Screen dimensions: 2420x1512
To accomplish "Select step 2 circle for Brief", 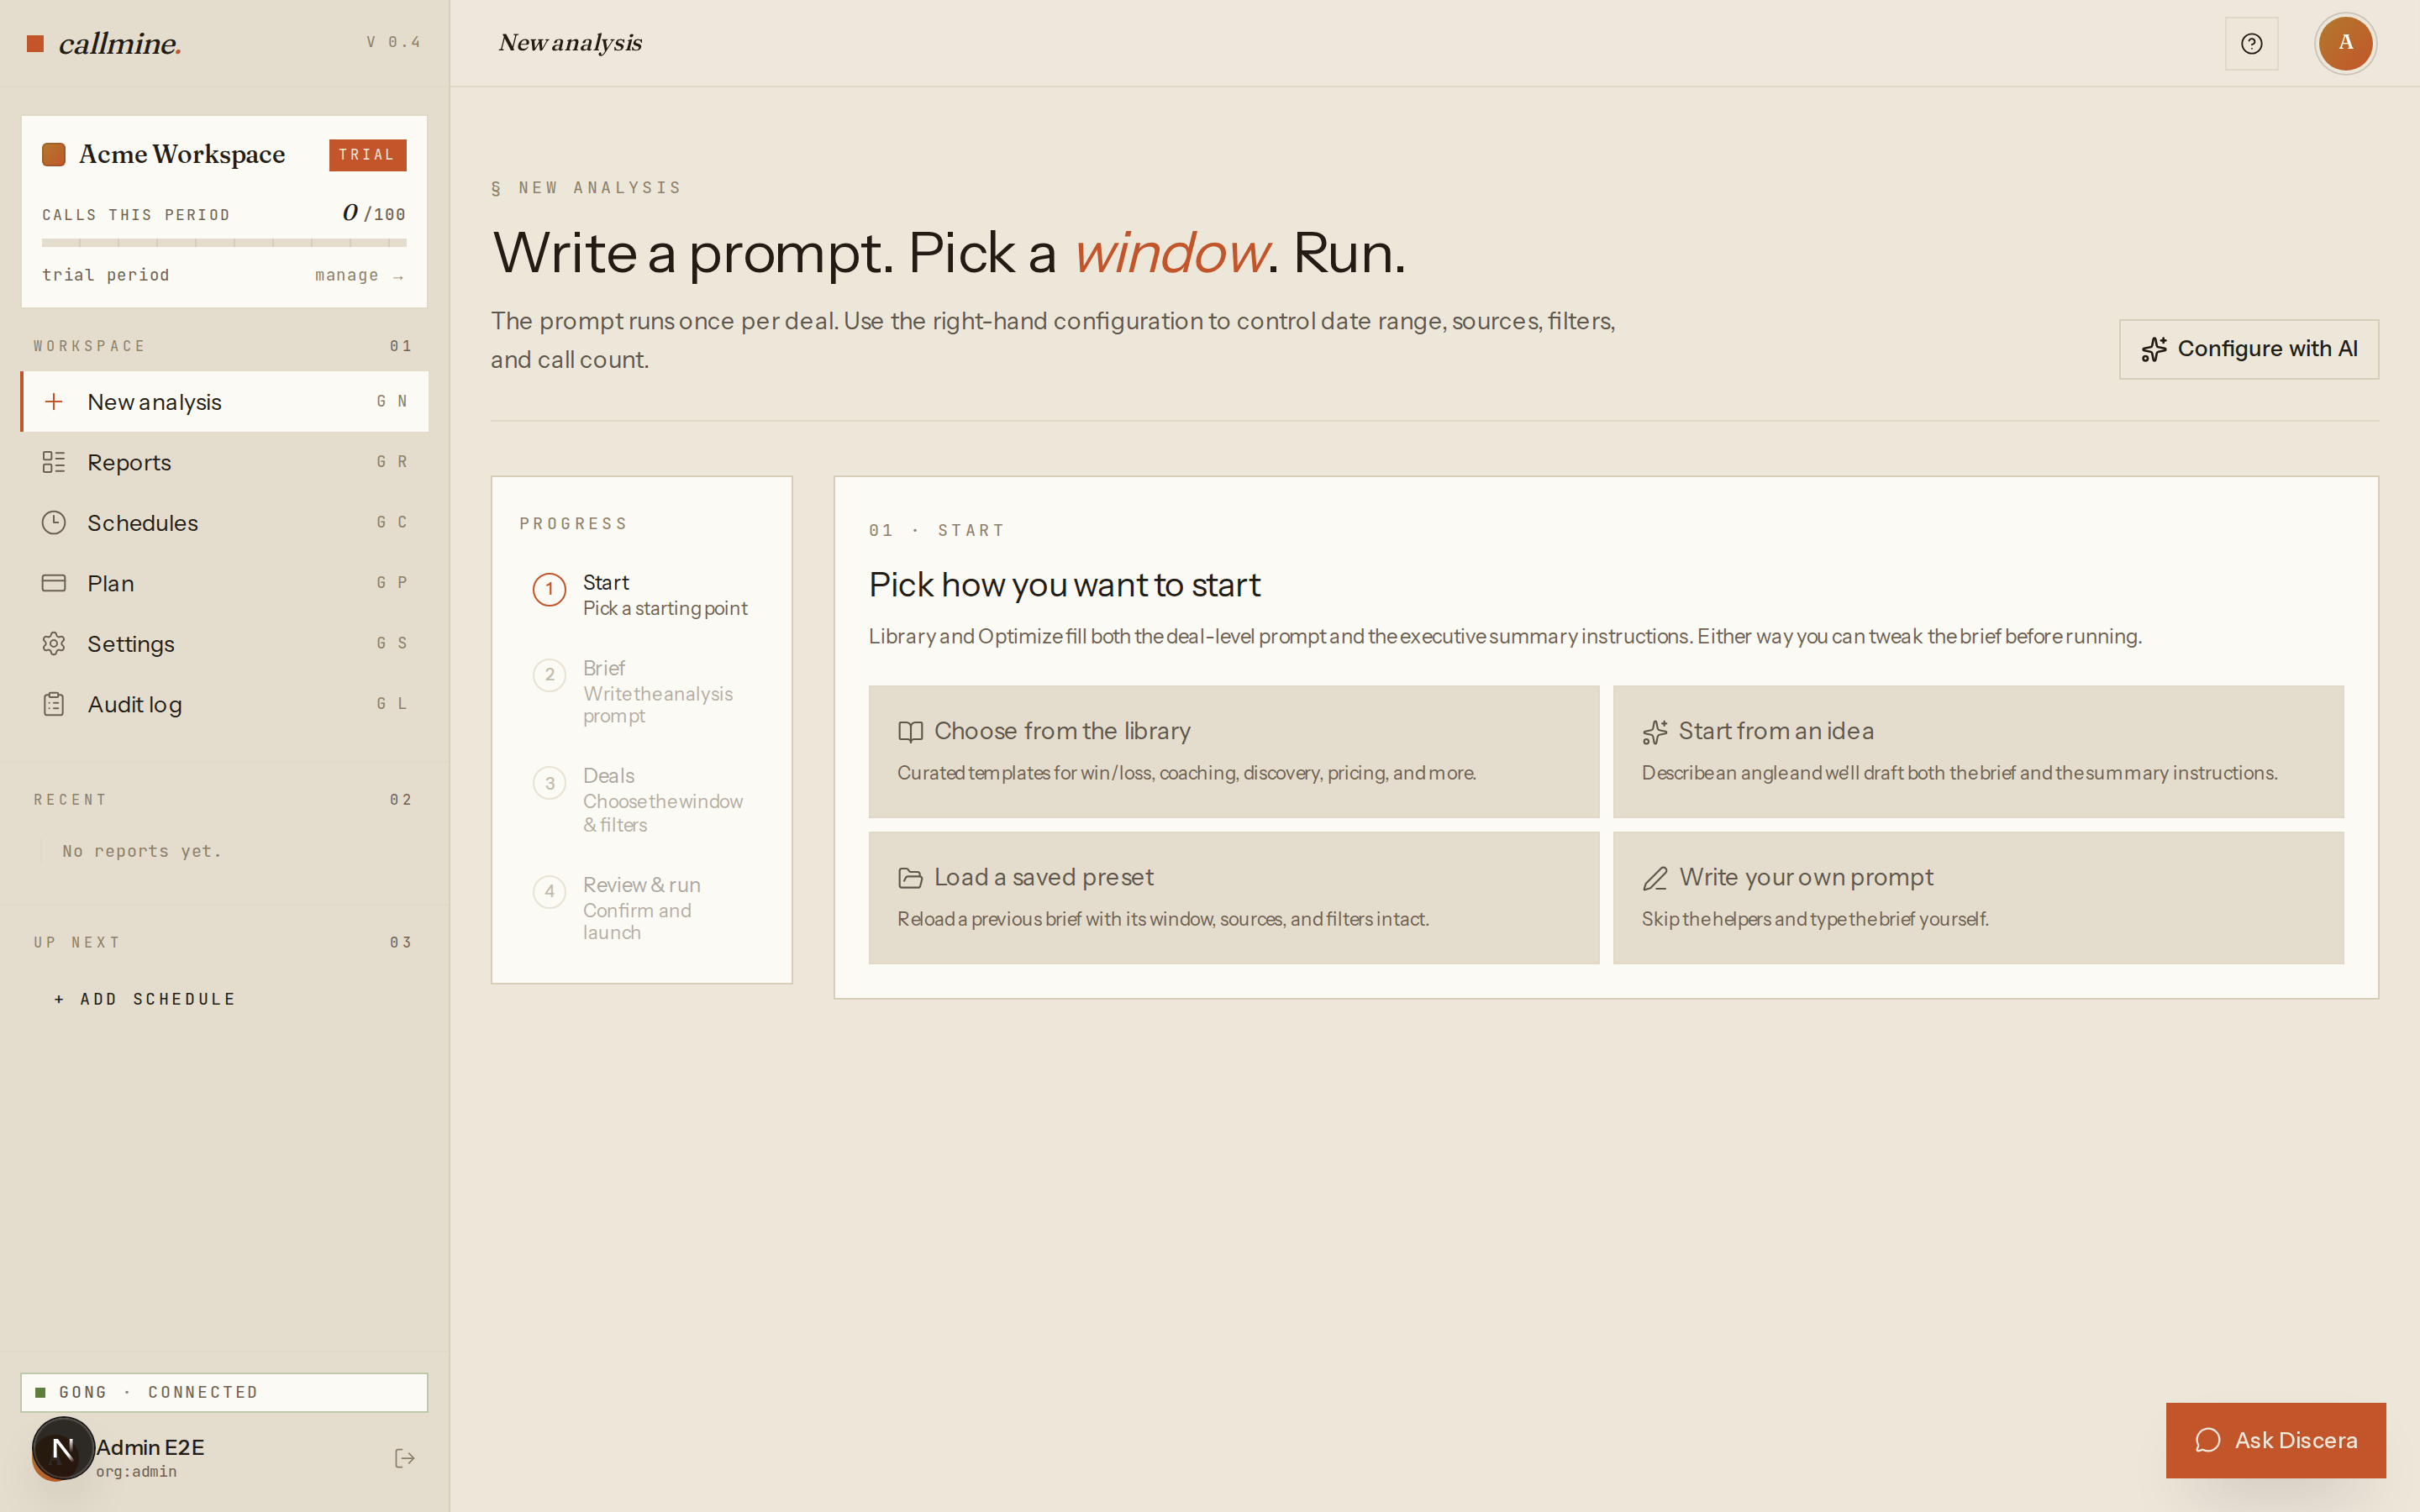I will tap(549, 675).
